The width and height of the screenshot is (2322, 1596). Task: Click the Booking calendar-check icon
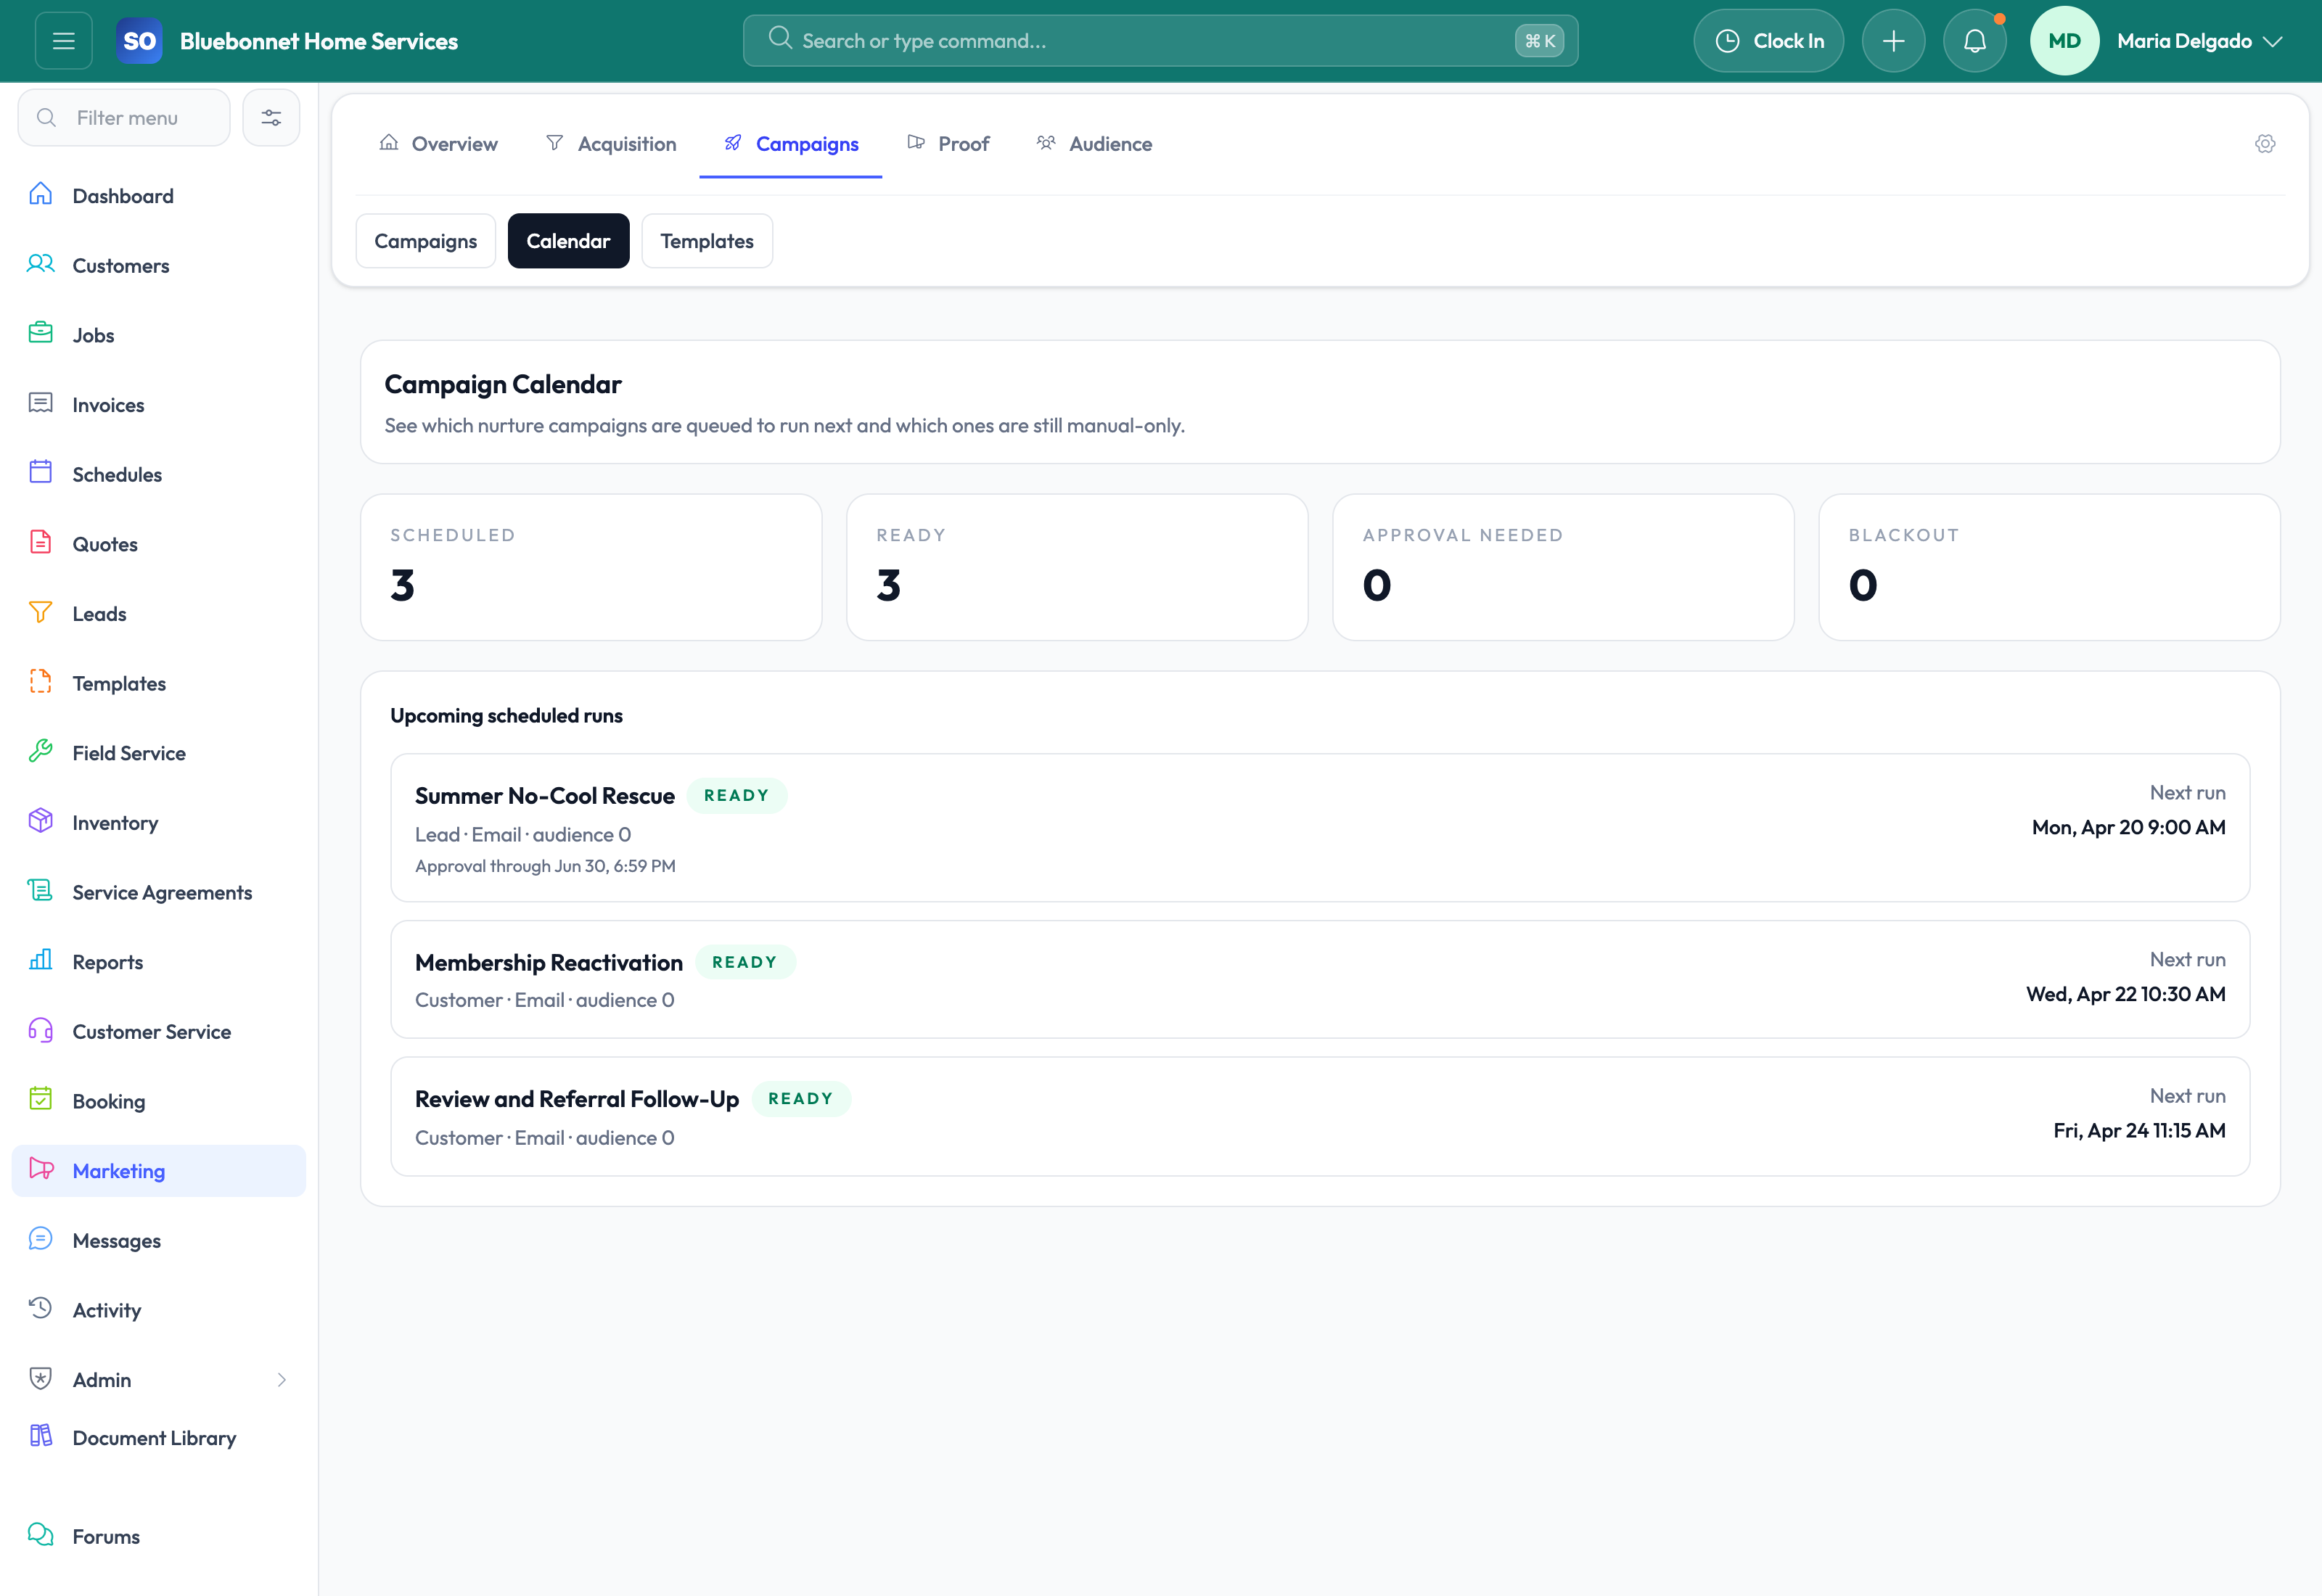click(x=41, y=1100)
